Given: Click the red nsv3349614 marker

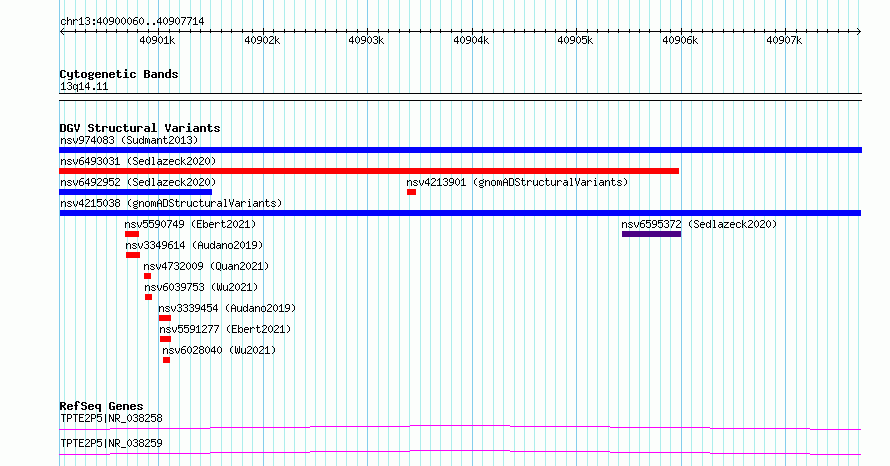Looking at the screenshot, I should 133,255.
